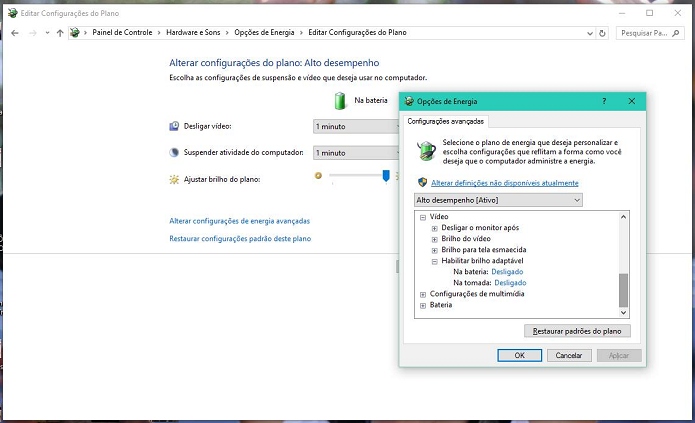Click Restaurar padrões do plano button
Screen dimensions: 695x423
577,331
